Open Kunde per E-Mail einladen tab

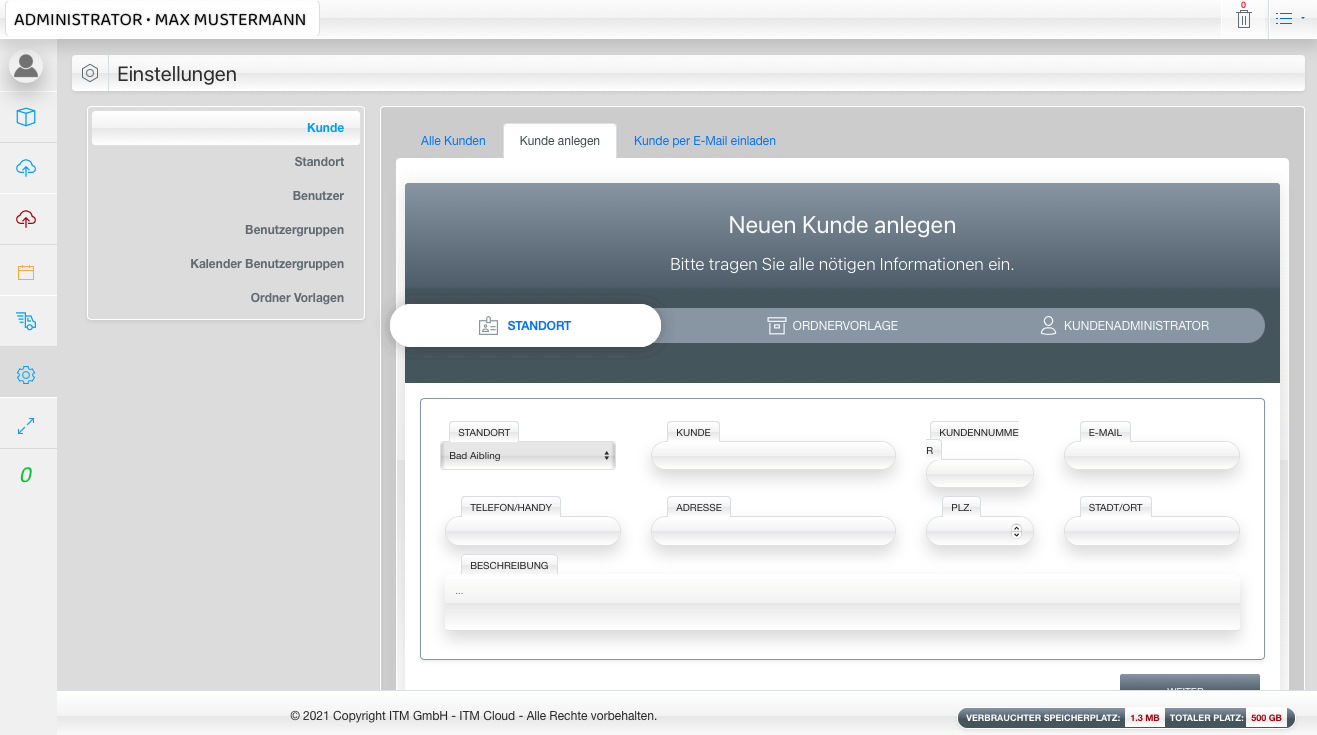tap(704, 141)
